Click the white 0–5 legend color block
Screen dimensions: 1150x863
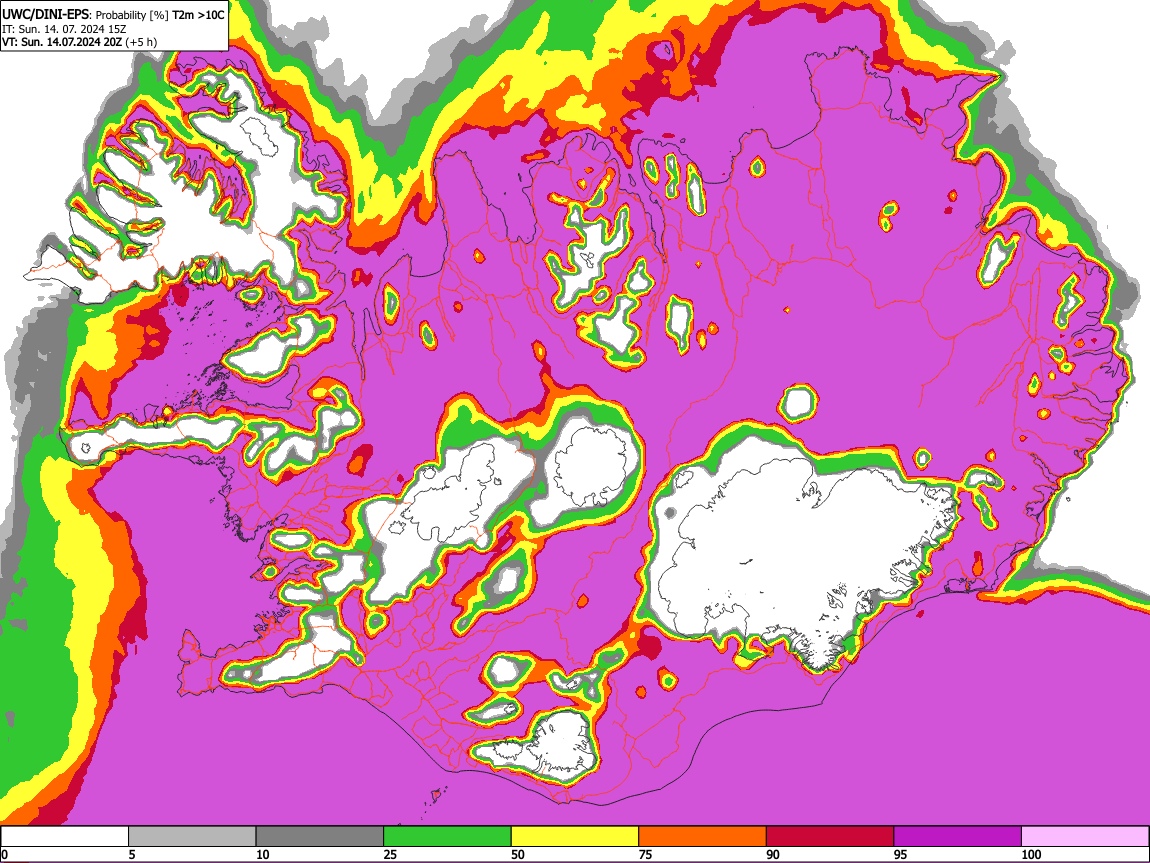click(x=65, y=837)
